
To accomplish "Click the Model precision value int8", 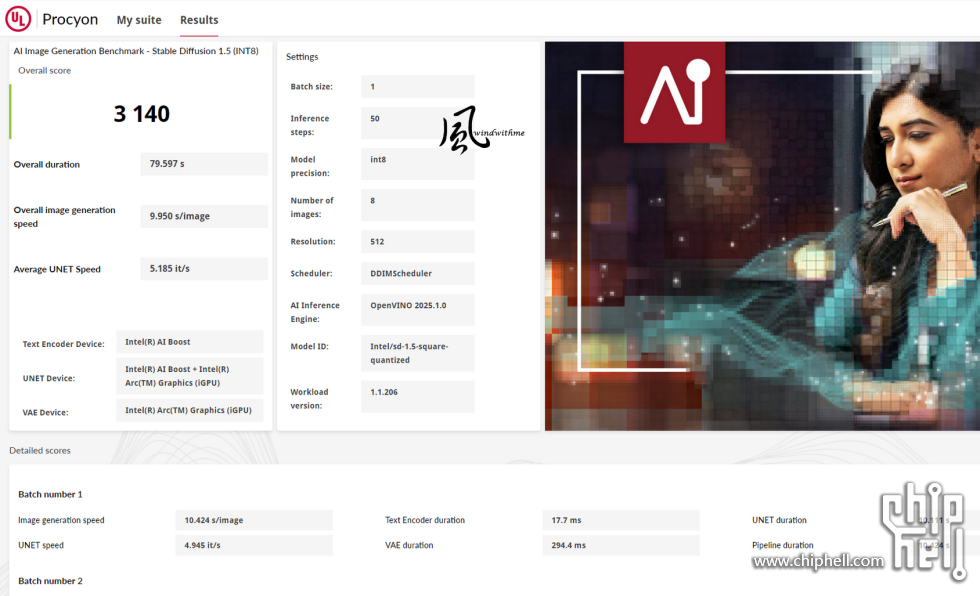I will (418, 164).
